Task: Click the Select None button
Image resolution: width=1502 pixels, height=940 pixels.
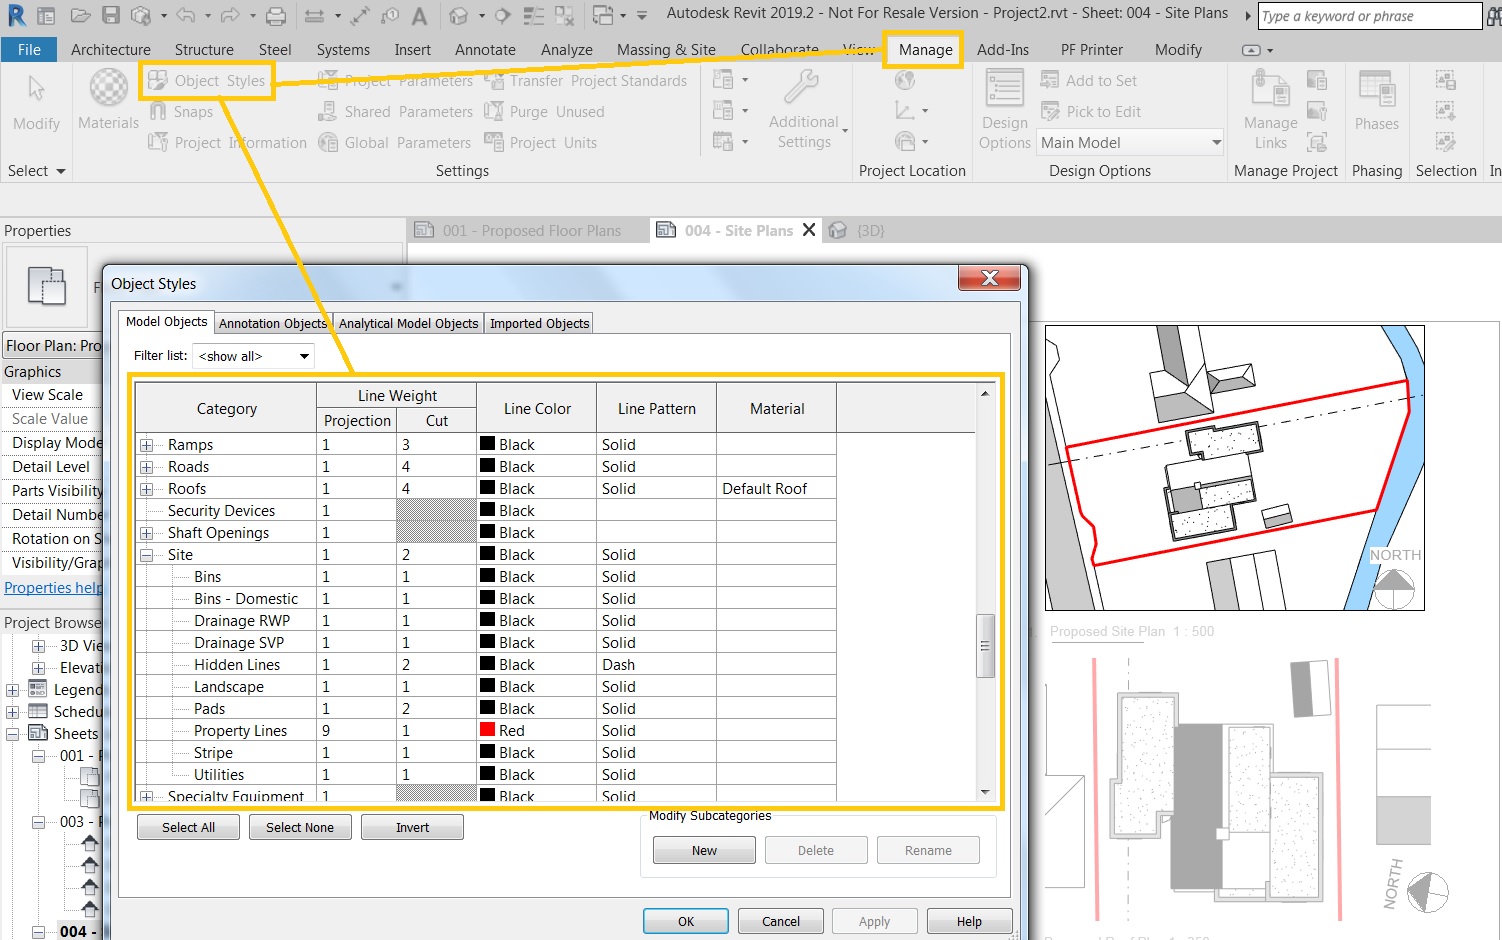Action: [300, 827]
